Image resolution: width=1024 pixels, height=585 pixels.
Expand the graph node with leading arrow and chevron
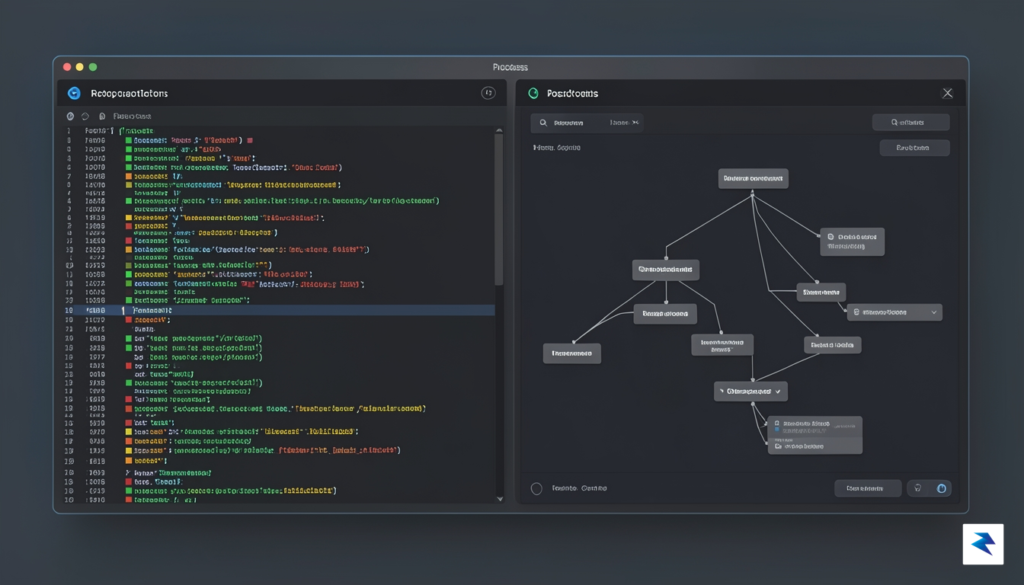tap(750, 392)
